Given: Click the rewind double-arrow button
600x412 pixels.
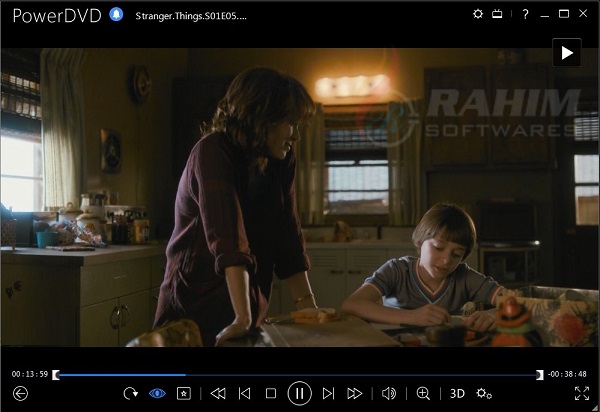Looking at the screenshot, I should [218, 394].
